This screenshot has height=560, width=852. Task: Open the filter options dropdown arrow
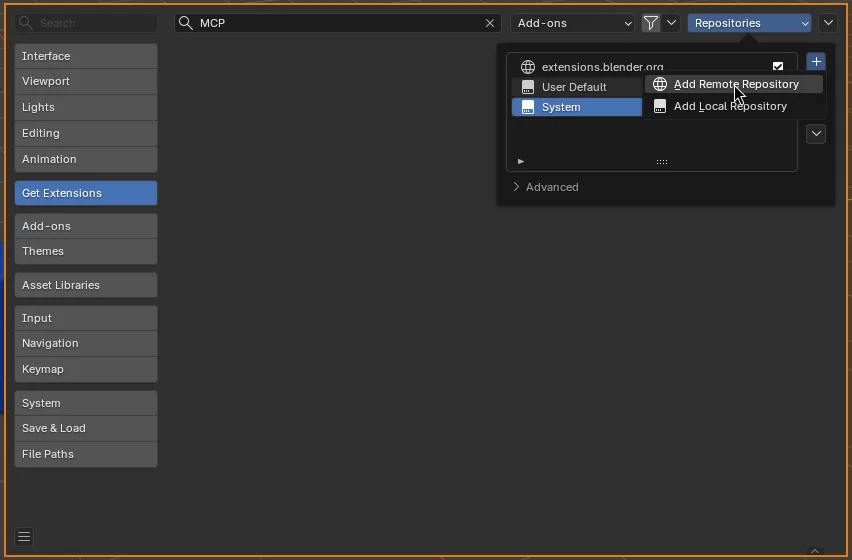(x=671, y=23)
